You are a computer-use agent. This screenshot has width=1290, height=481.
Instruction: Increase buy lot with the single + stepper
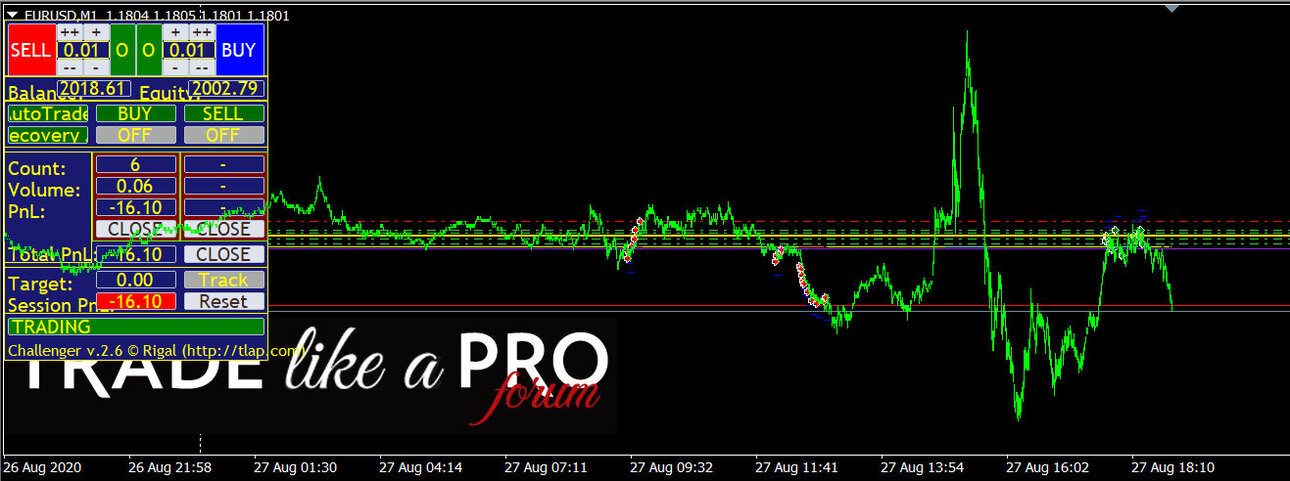pyautogui.click(x=175, y=32)
